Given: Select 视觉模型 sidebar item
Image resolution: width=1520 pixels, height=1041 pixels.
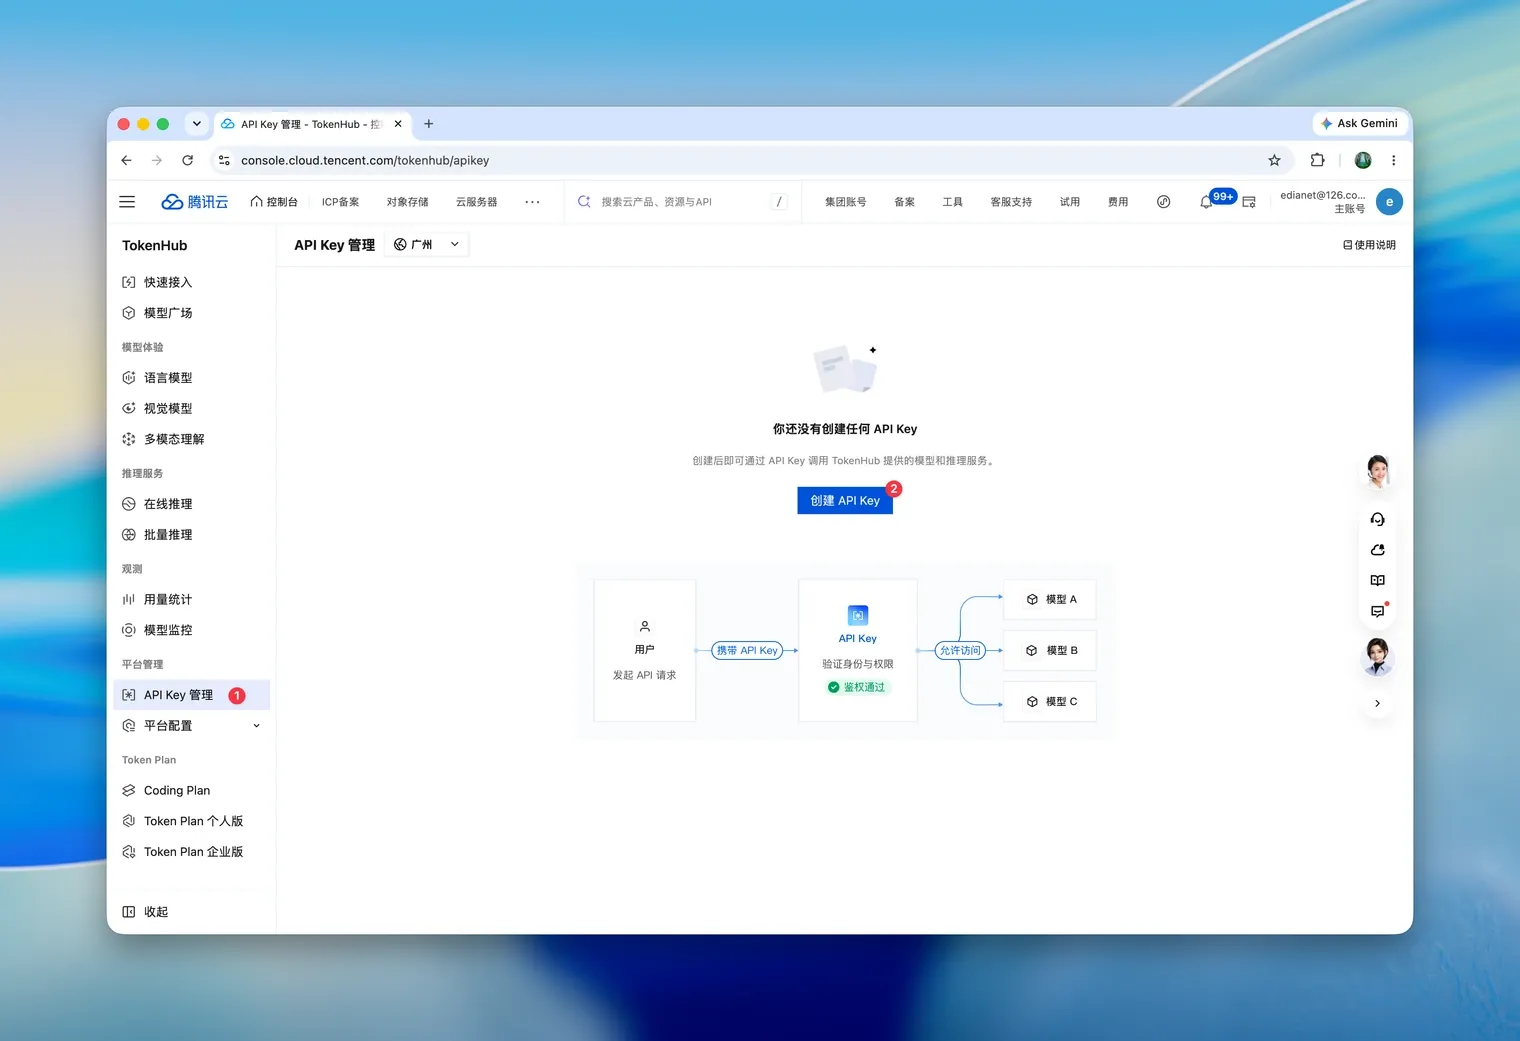Looking at the screenshot, I should point(191,408).
